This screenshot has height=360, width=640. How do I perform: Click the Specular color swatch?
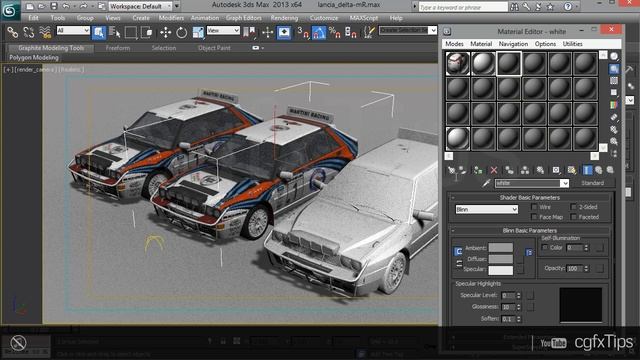[500, 270]
